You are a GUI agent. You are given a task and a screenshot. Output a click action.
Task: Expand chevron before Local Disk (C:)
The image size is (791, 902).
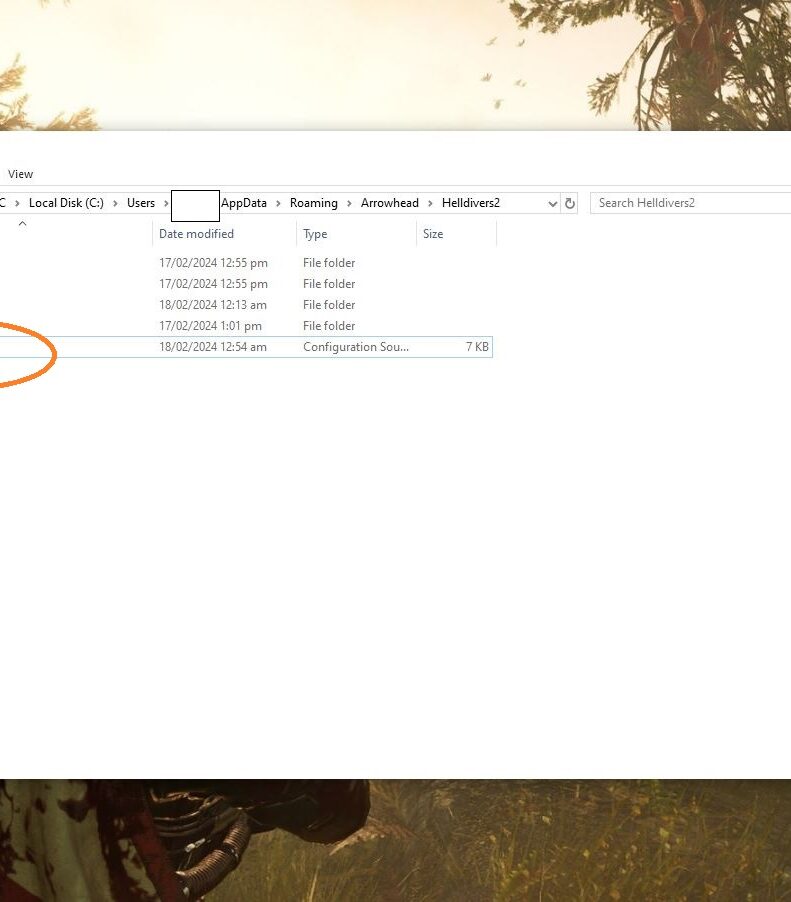pyautogui.click(x=17, y=204)
